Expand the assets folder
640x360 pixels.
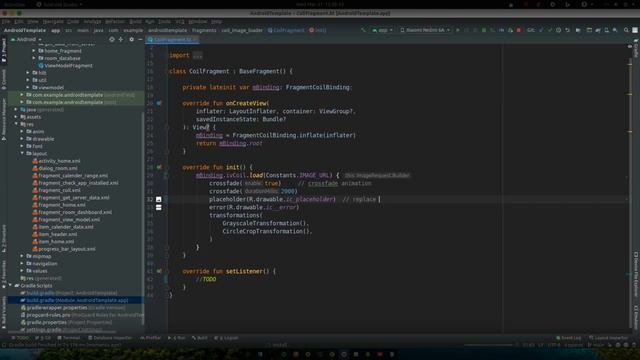click(16, 117)
